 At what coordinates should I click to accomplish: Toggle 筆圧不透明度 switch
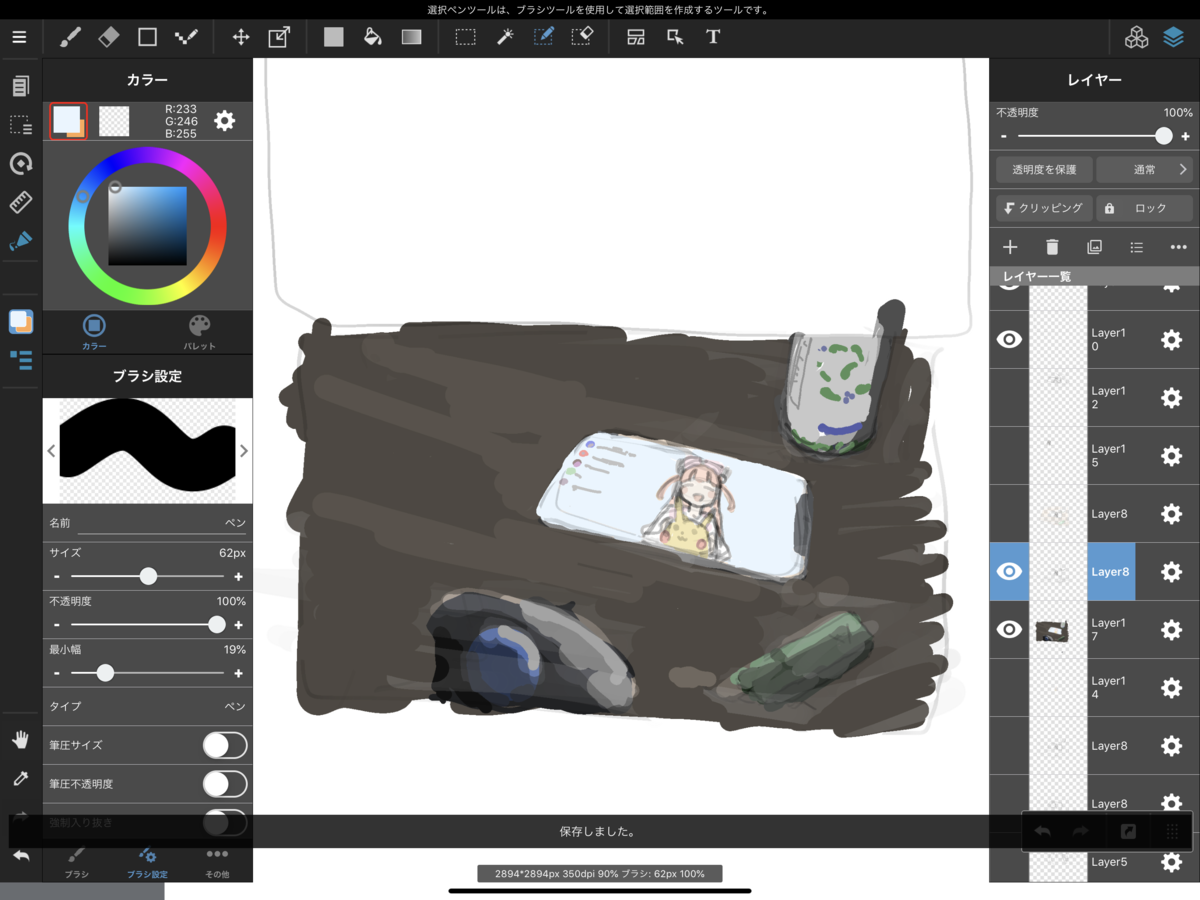tap(225, 784)
